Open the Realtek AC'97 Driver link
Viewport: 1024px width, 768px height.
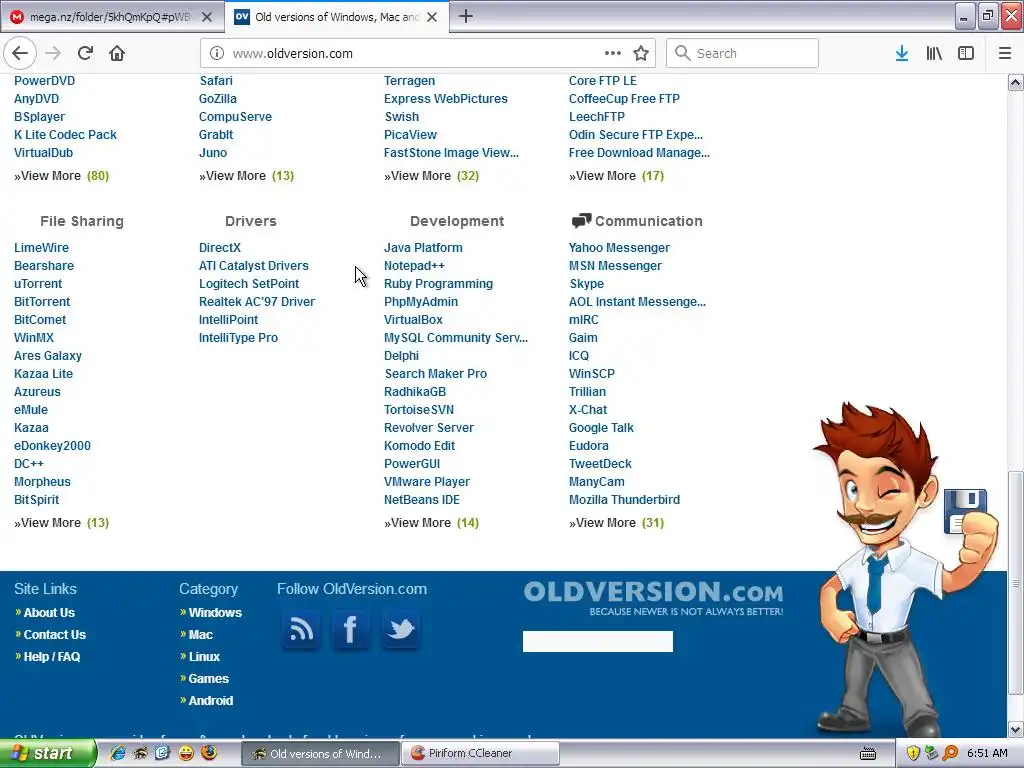pos(257,302)
